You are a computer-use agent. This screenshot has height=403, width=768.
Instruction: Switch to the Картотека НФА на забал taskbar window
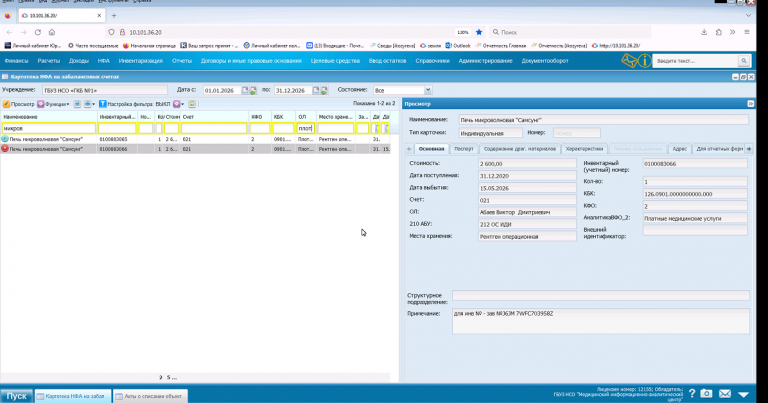(73, 396)
